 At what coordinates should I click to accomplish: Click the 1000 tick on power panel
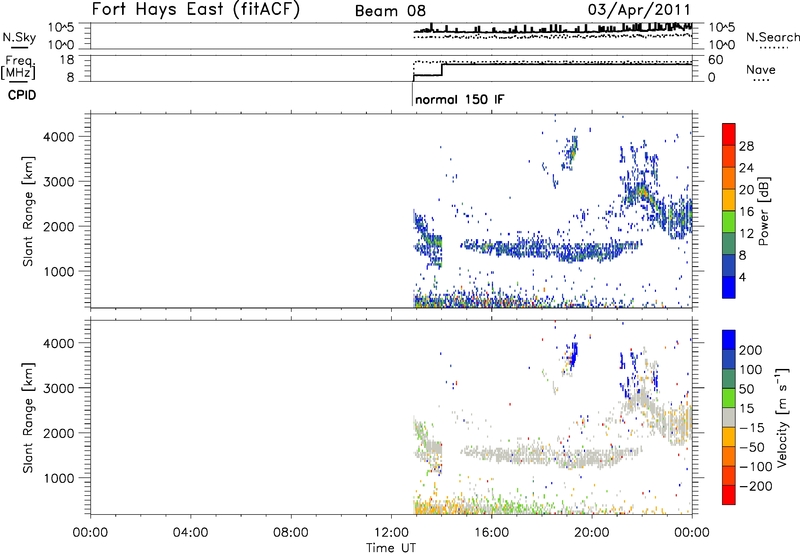click(x=59, y=271)
